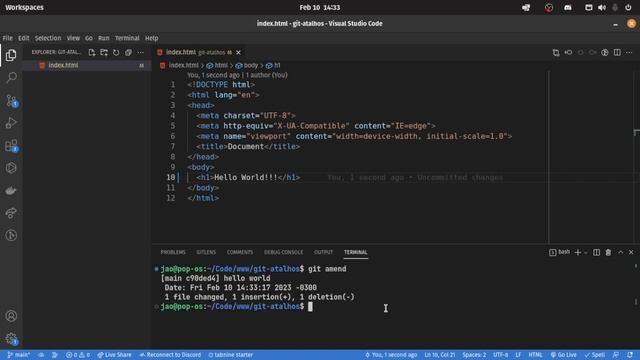Split the editor to the right
This screenshot has height=360, width=640.
[617, 53]
